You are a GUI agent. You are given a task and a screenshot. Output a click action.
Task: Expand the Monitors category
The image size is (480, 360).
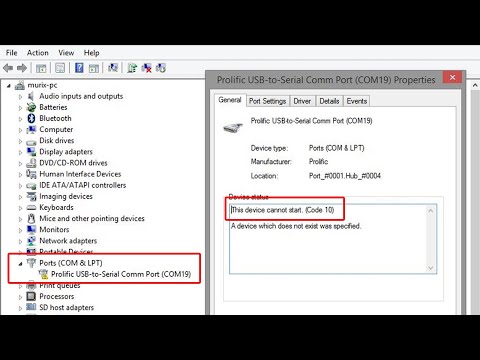pyautogui.click(x=20, y=230)
